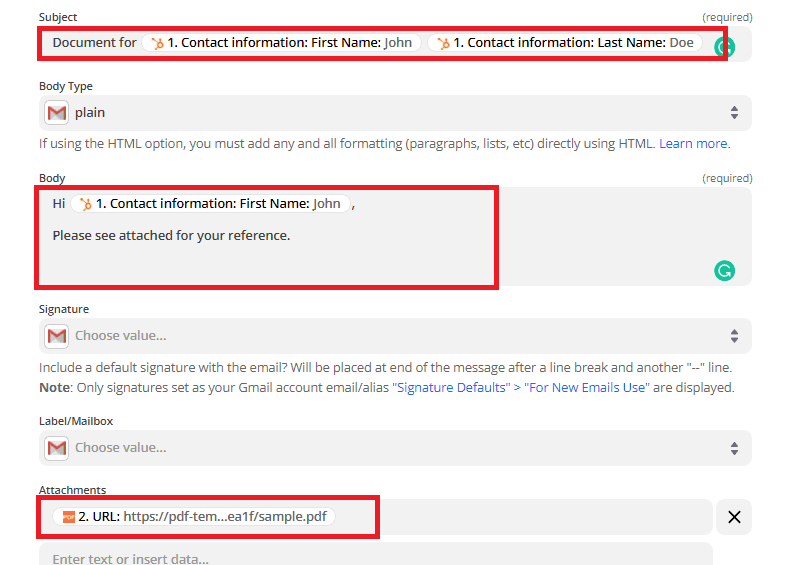Click the PDF icon on URL attachment pill
This screenshot has height=565, width=798.
coord(68,517)
